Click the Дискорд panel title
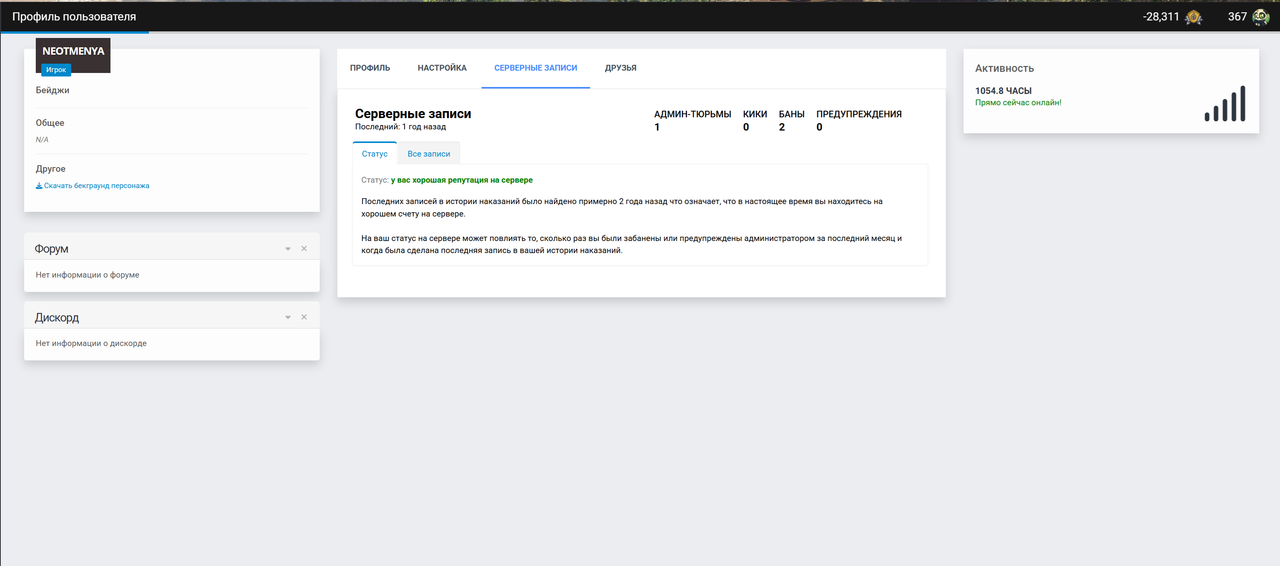Screen dimensions: 1280x566 point(57,317)
